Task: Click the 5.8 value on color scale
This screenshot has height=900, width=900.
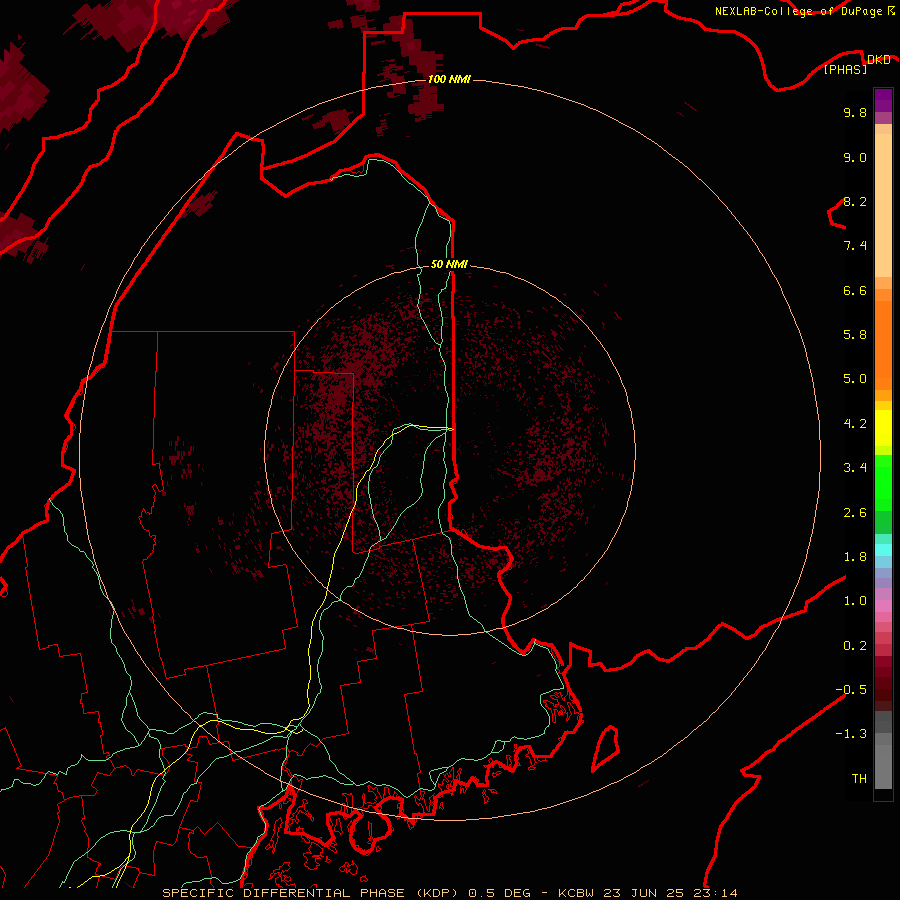Action: [x=855, y=335]
